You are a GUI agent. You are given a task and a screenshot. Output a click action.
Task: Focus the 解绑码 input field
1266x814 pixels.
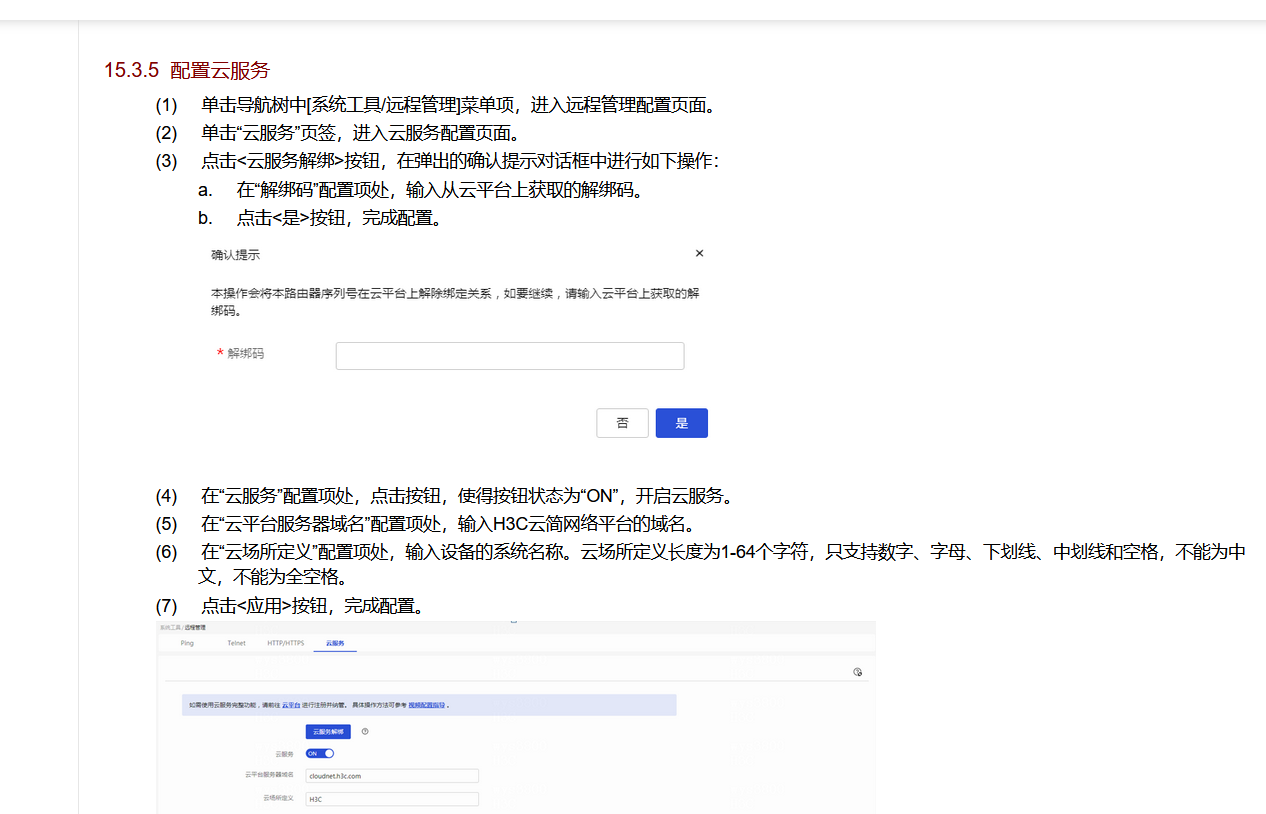coord(510,356)
